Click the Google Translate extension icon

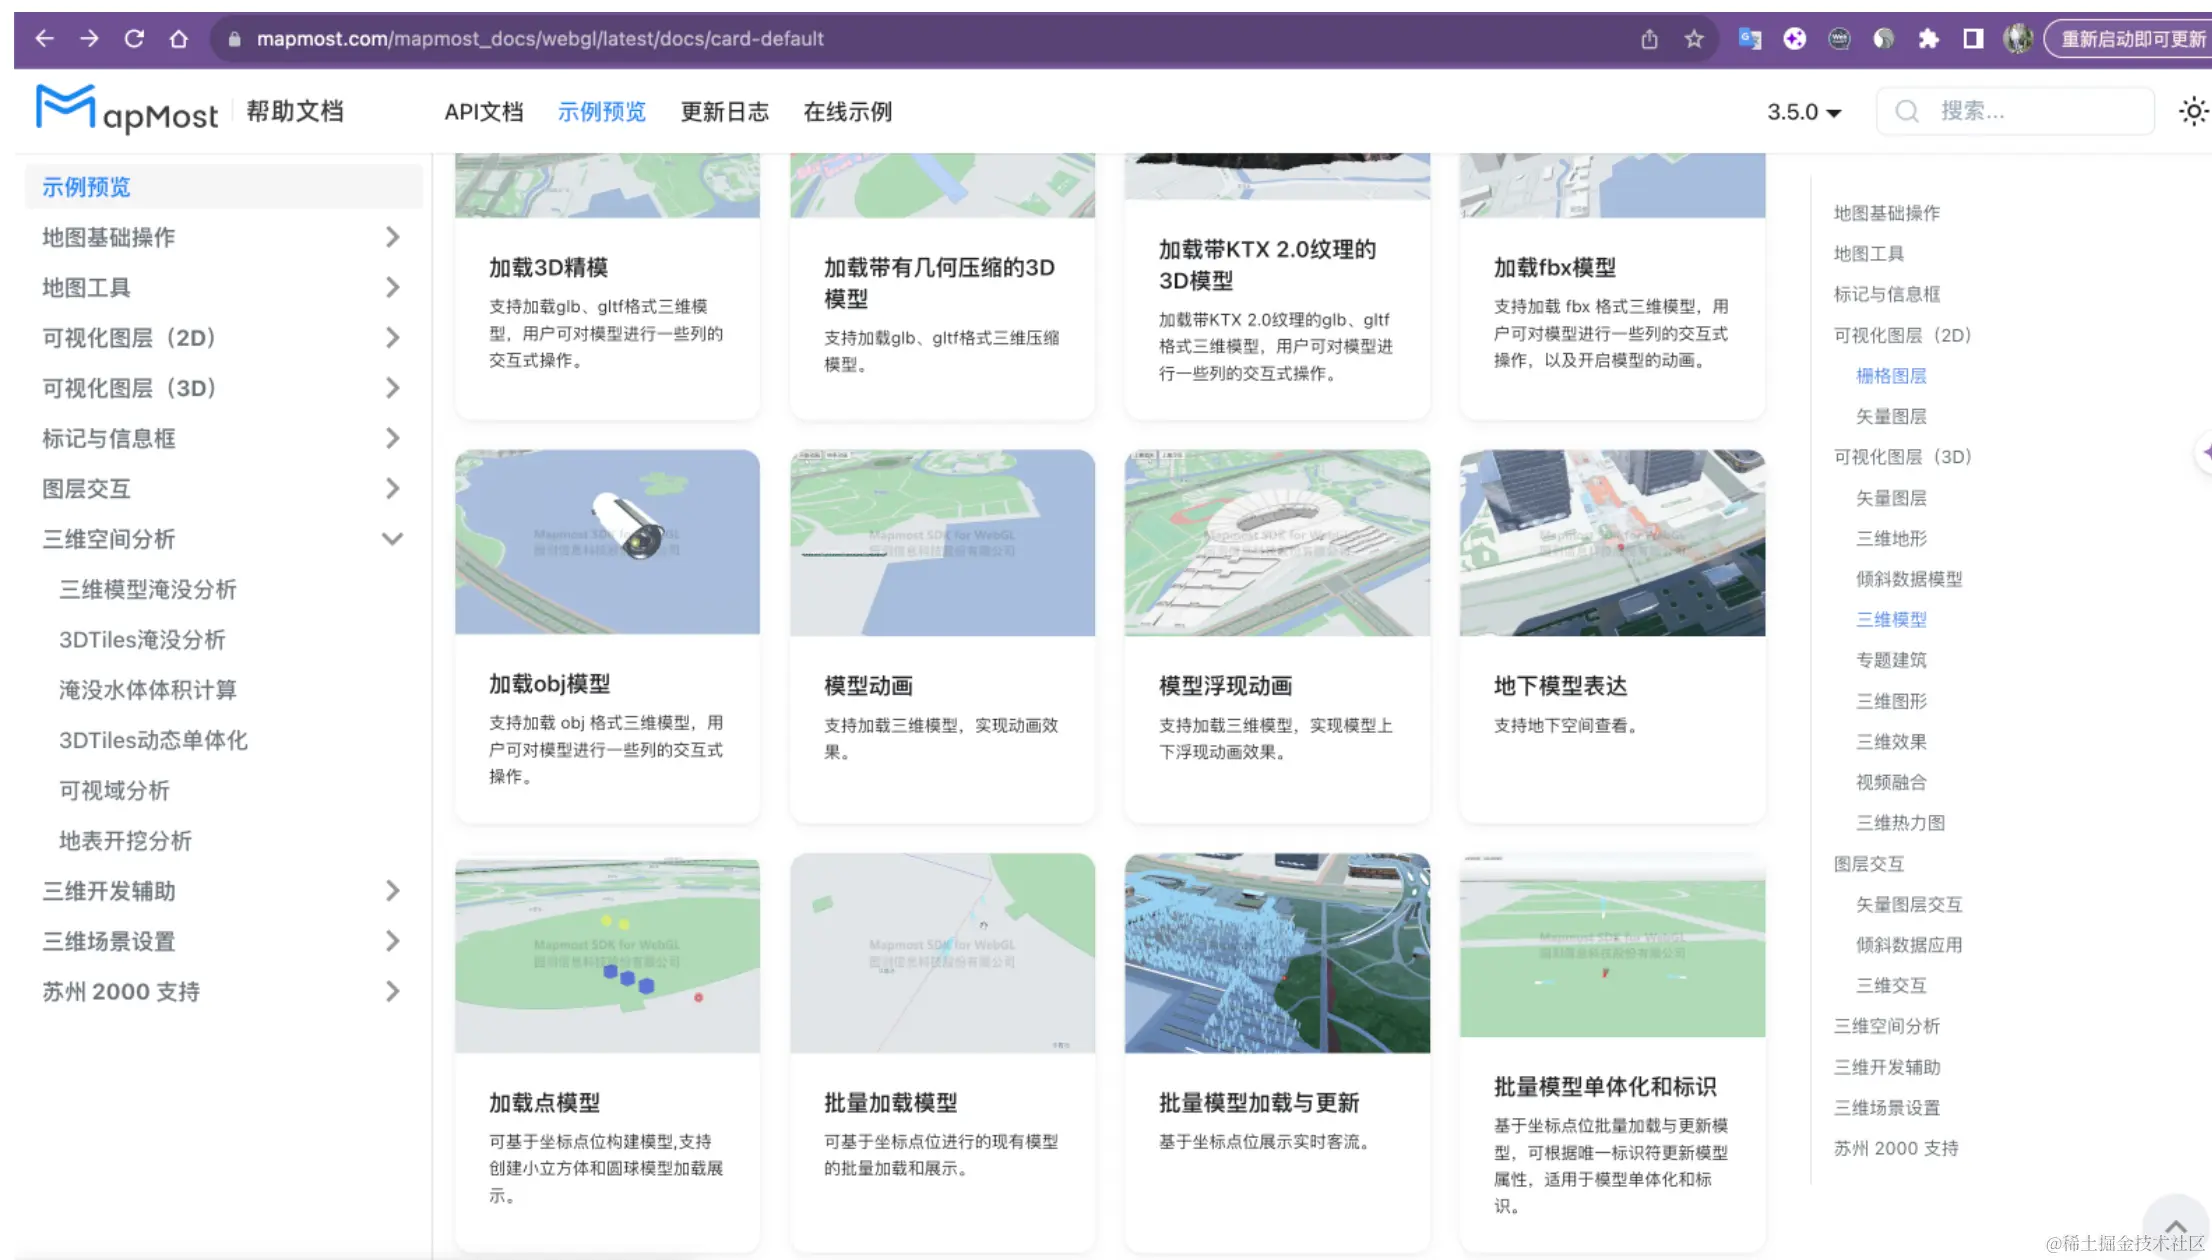pos(1749,39)
